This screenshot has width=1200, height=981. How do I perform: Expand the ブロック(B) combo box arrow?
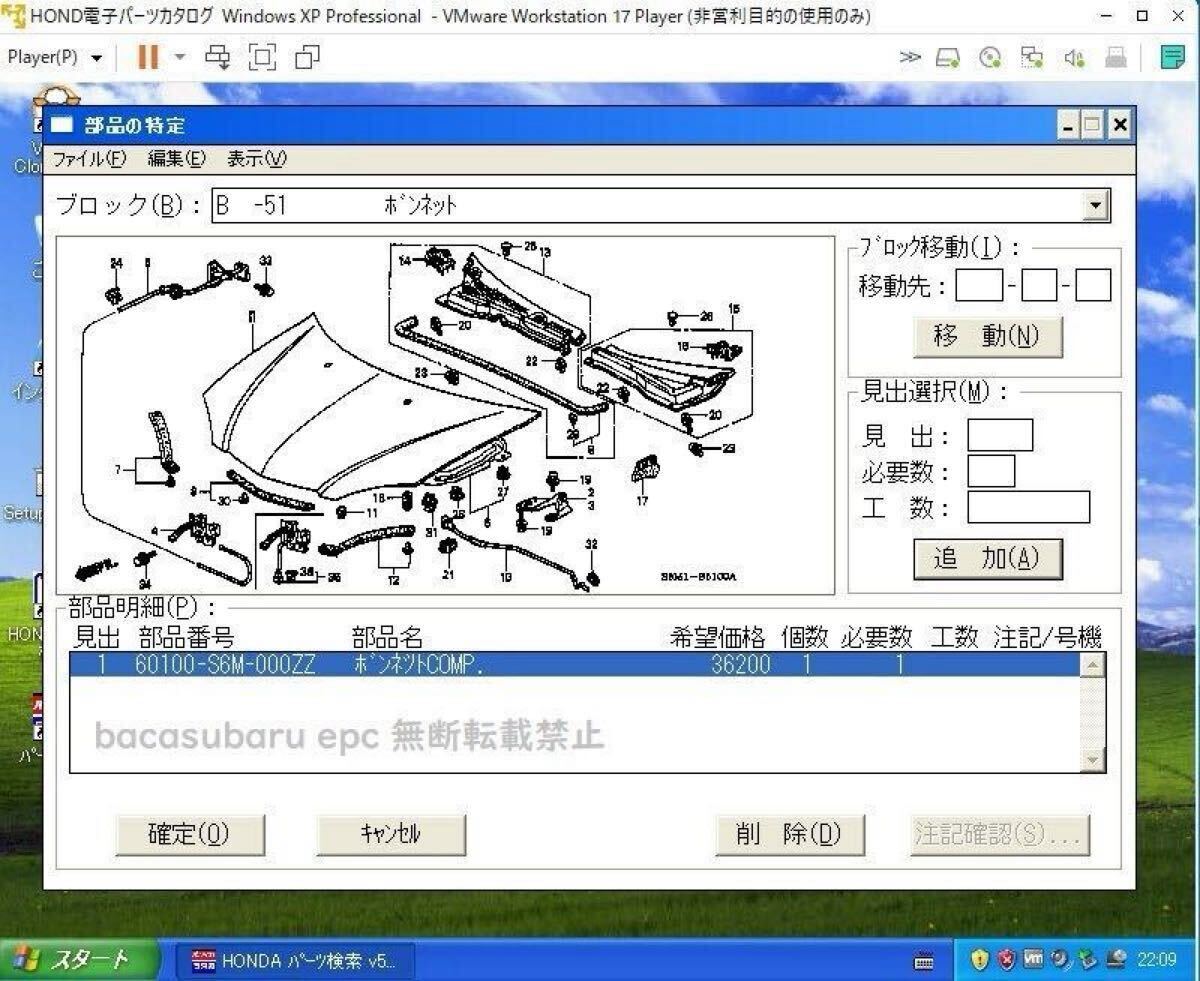click(x=1097, y=206)
